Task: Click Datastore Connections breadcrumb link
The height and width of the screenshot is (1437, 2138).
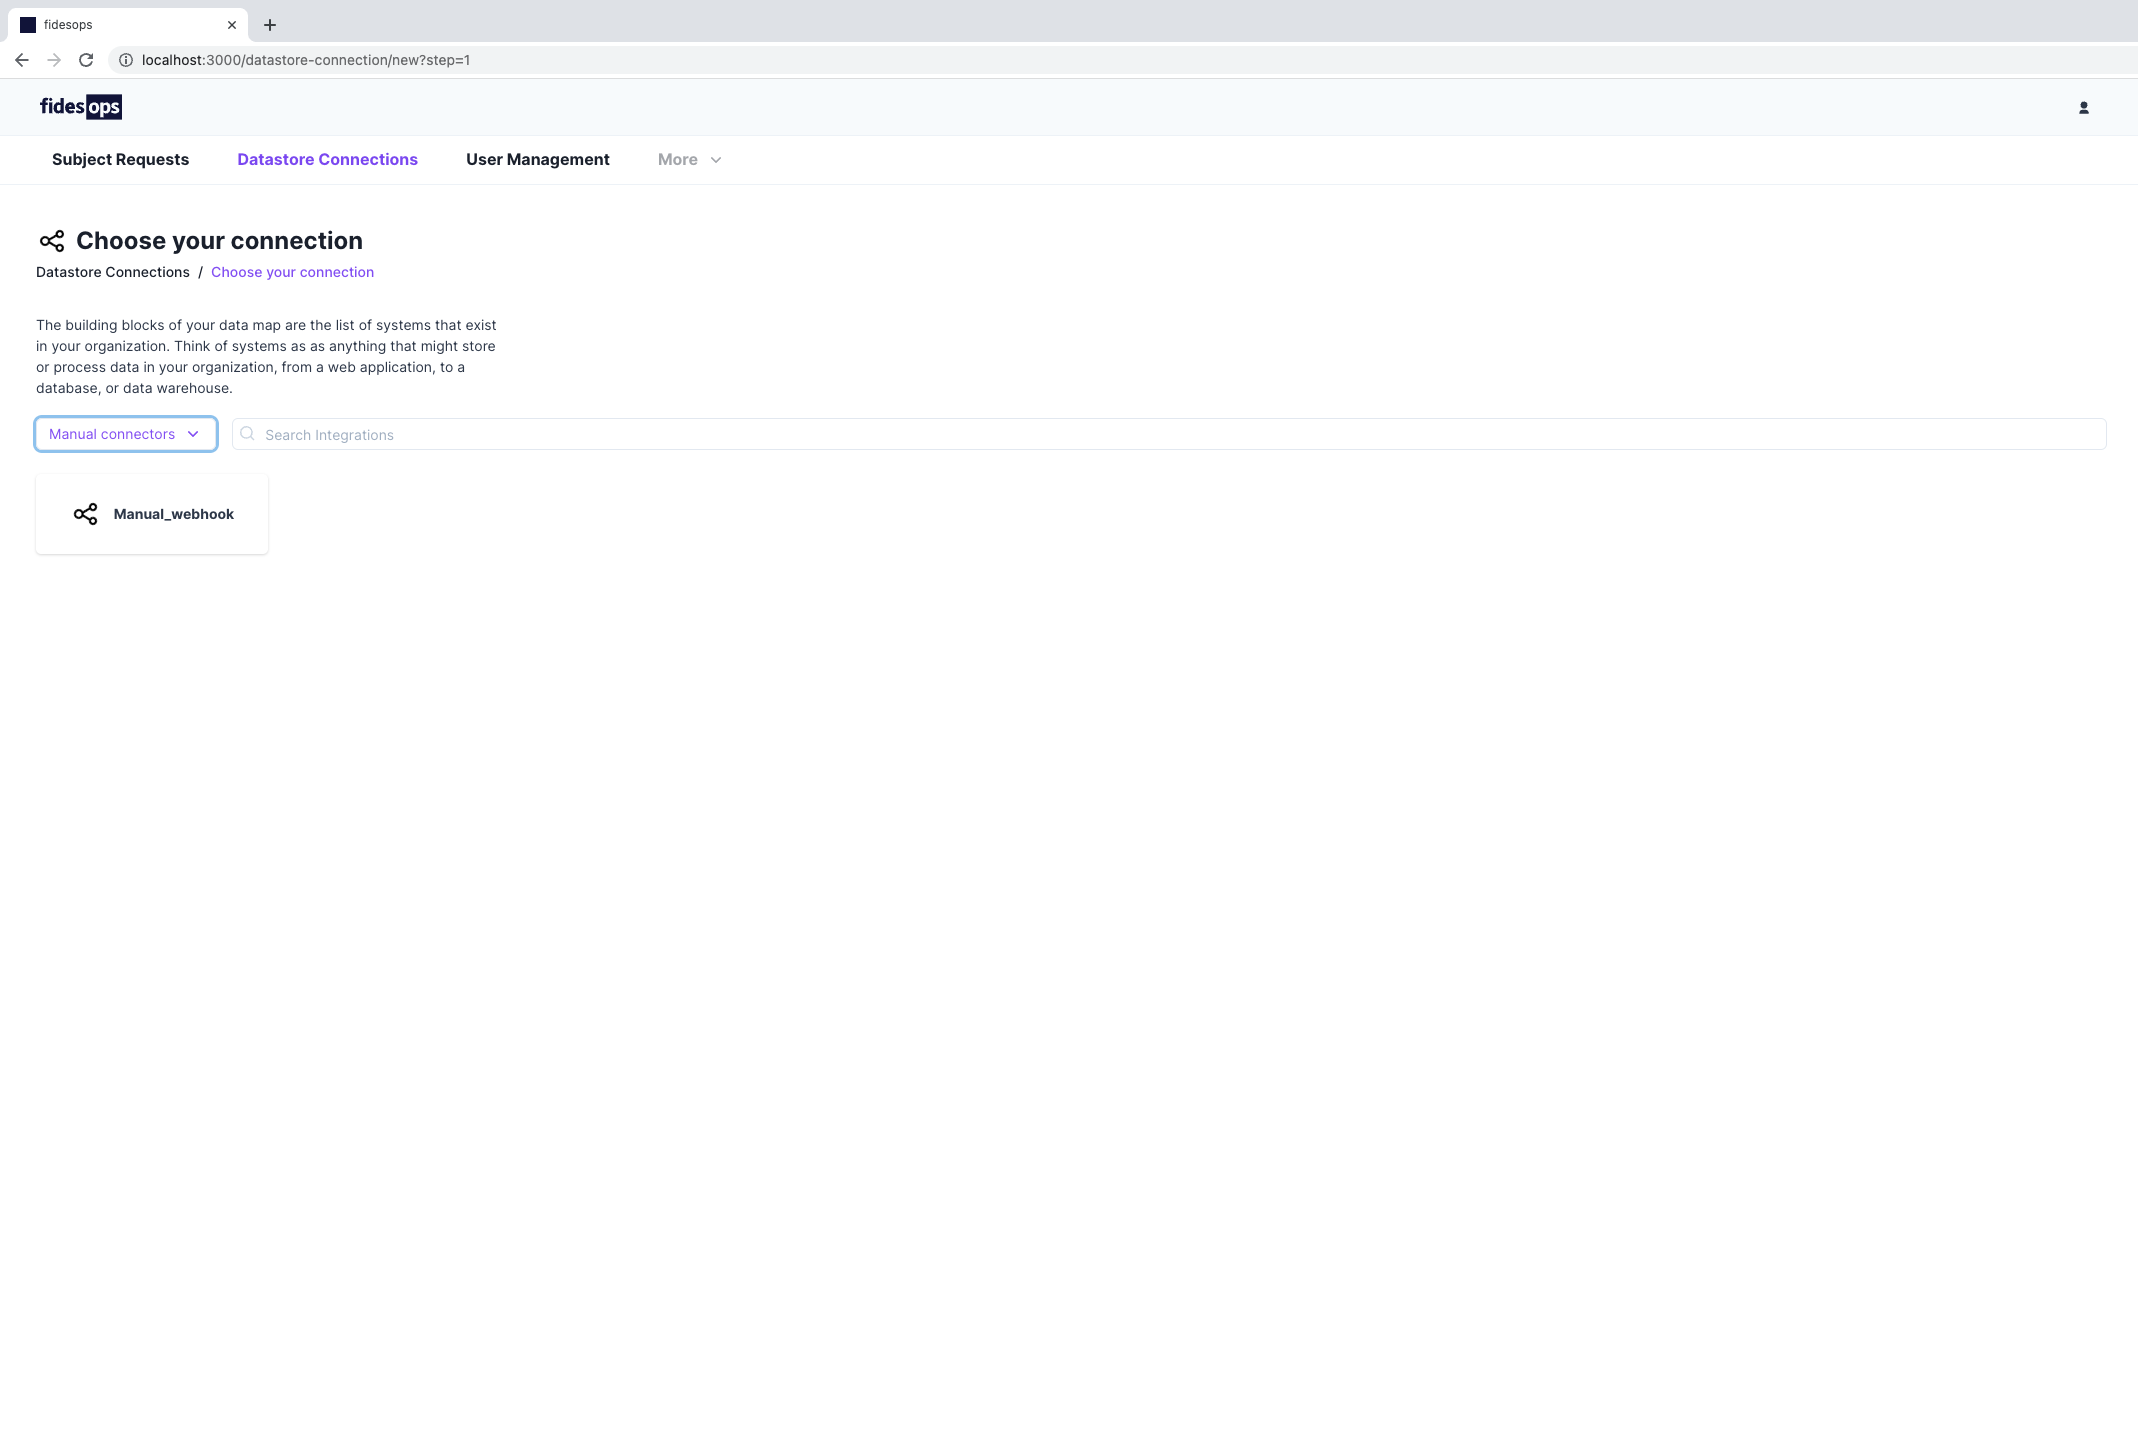Action: pyautogui.click(x=113, y=272)
